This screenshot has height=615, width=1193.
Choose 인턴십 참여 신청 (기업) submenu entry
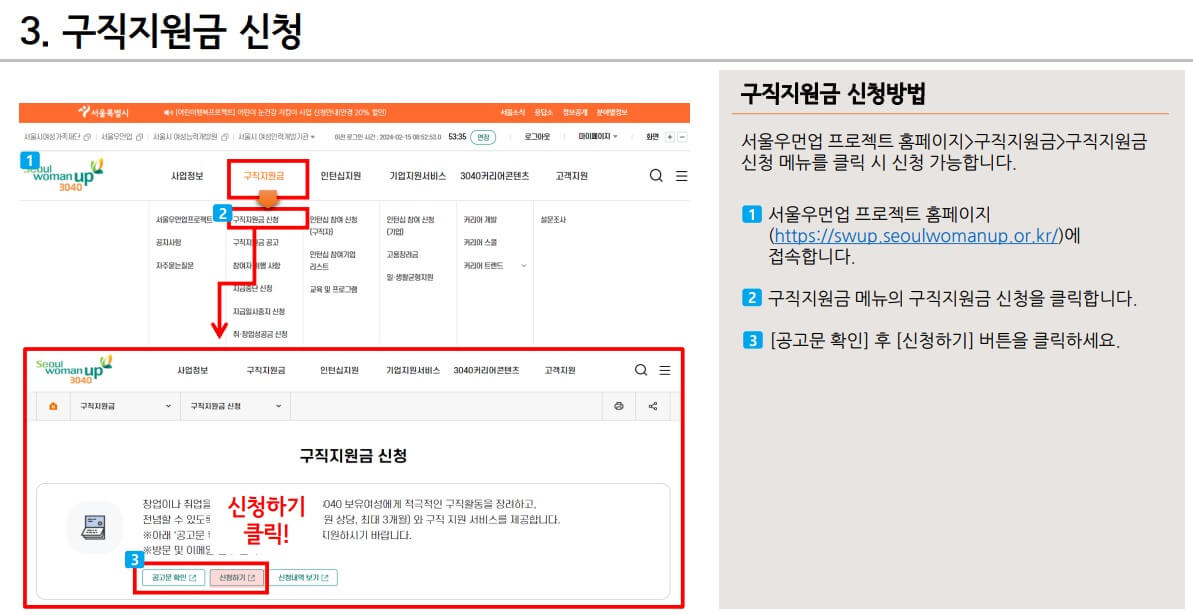click(x=410, y=225)
